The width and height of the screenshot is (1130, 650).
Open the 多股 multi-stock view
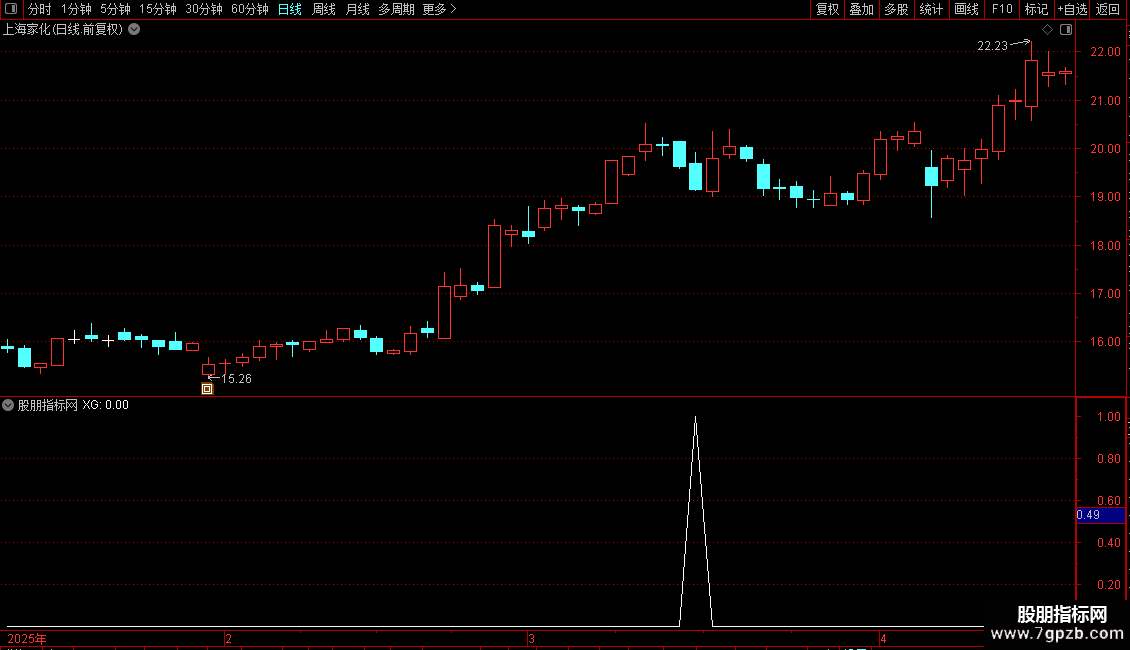pos(897,9)
